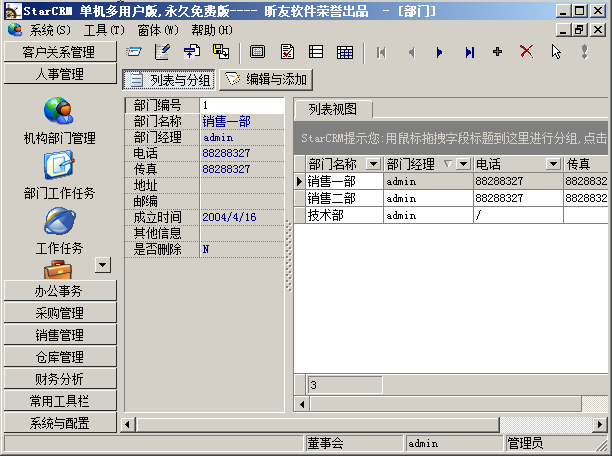
Task: Click the teal form view icon
Action: (257, 52)
